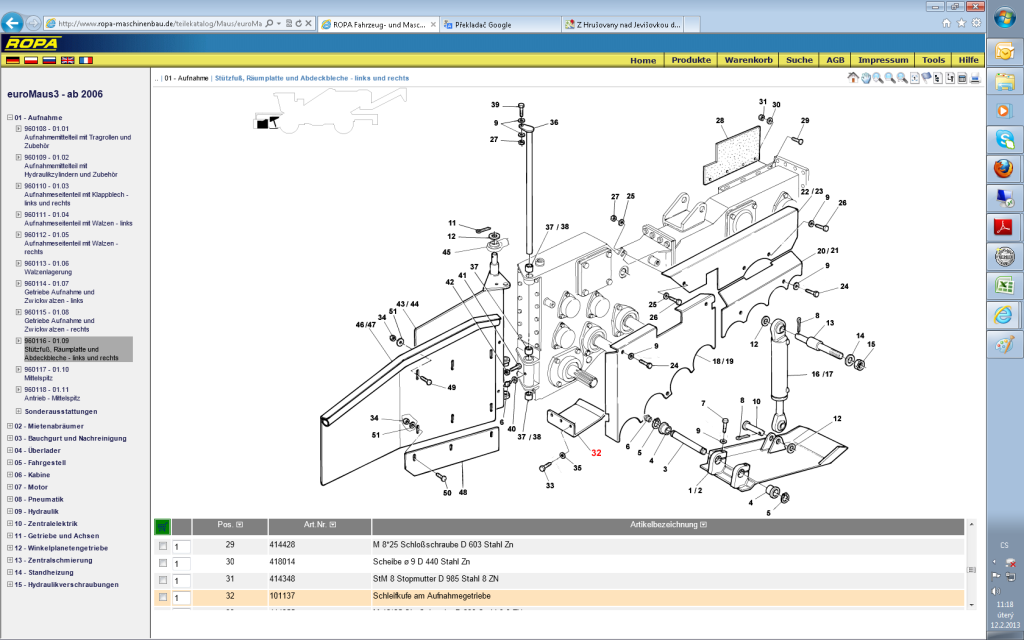1024x640 pixels.
Task: Expand the 03 - Bauchgurt und Nachreinigung node
Action: (x=10, y=438)
